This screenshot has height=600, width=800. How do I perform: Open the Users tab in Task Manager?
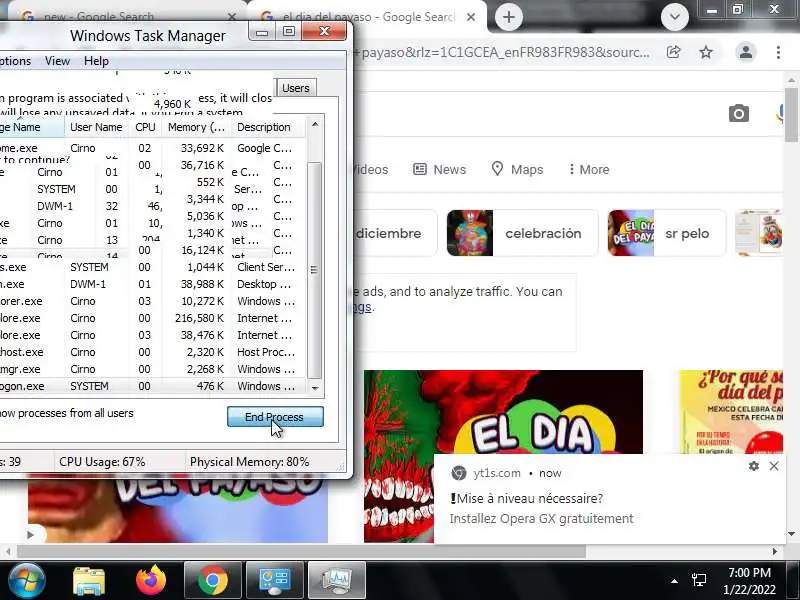[296, 88]
